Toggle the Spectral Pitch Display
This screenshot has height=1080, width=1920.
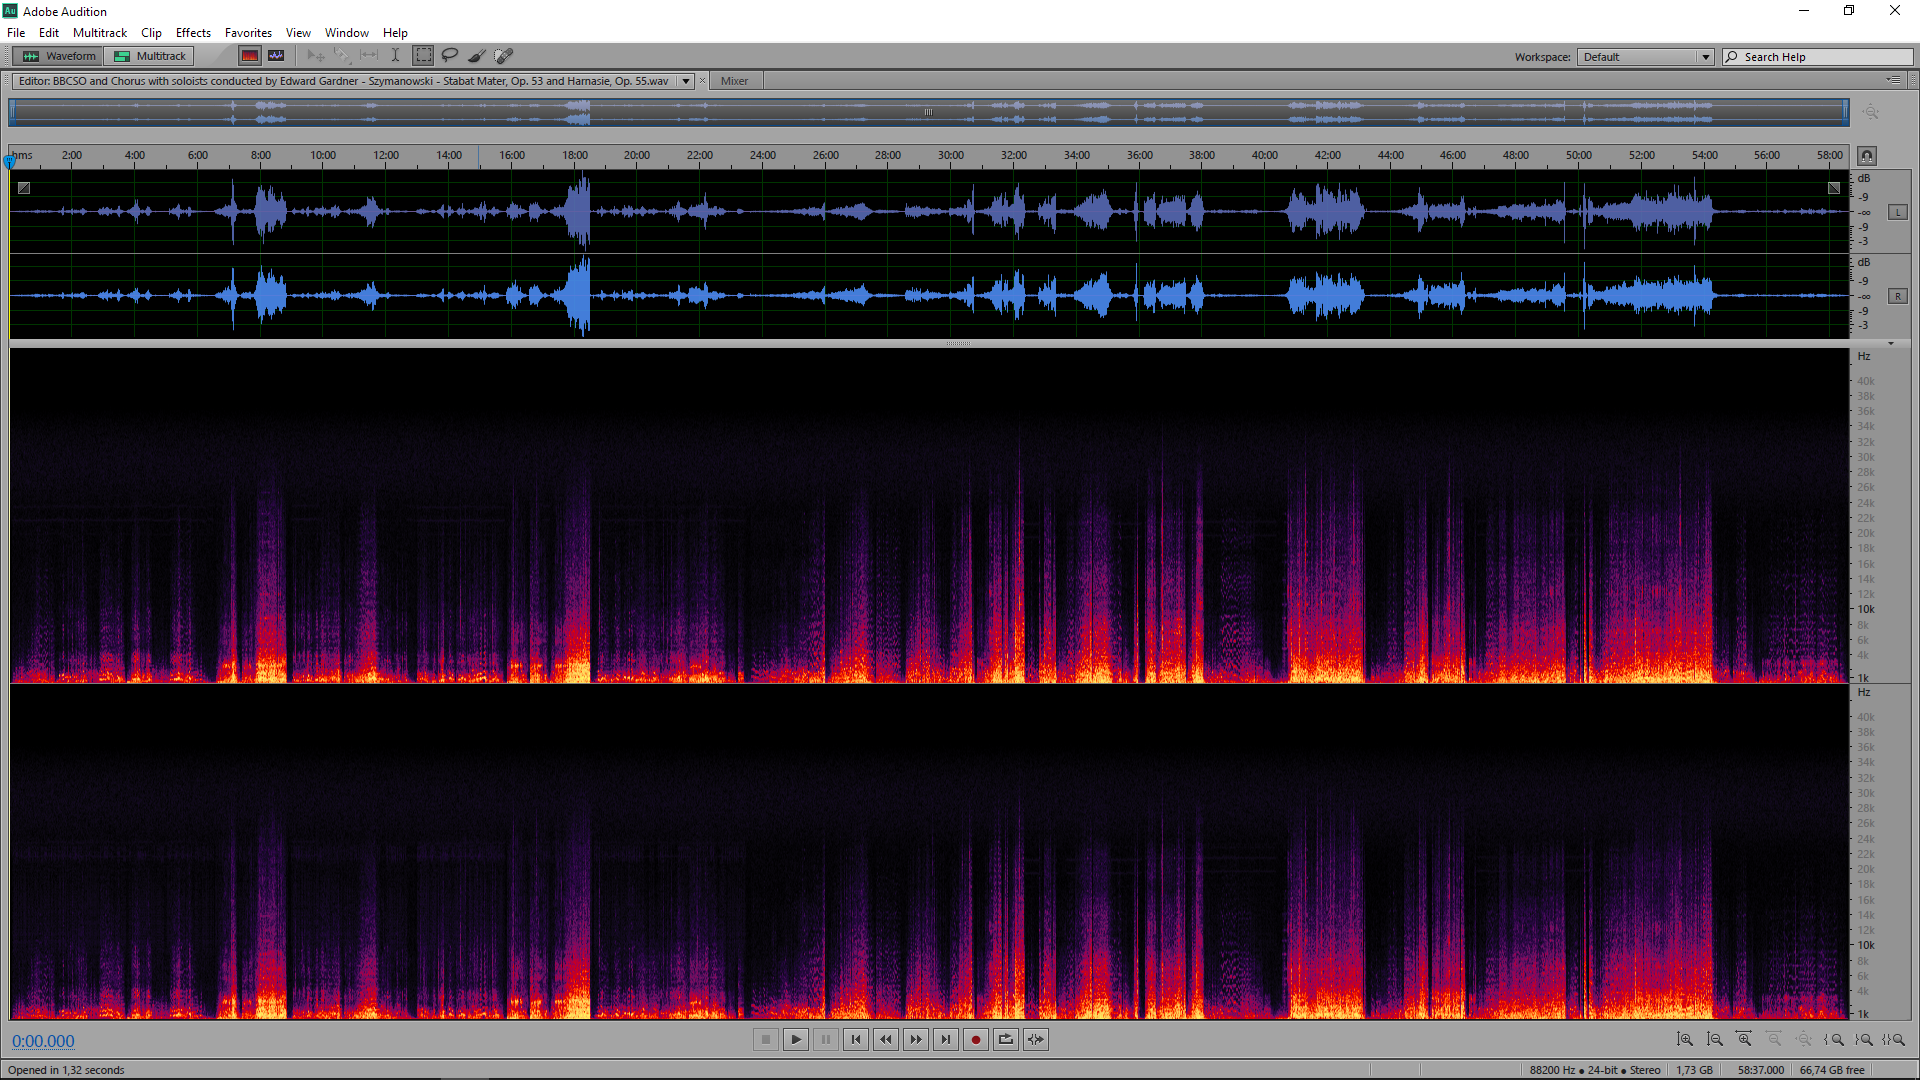coord(276,56)
